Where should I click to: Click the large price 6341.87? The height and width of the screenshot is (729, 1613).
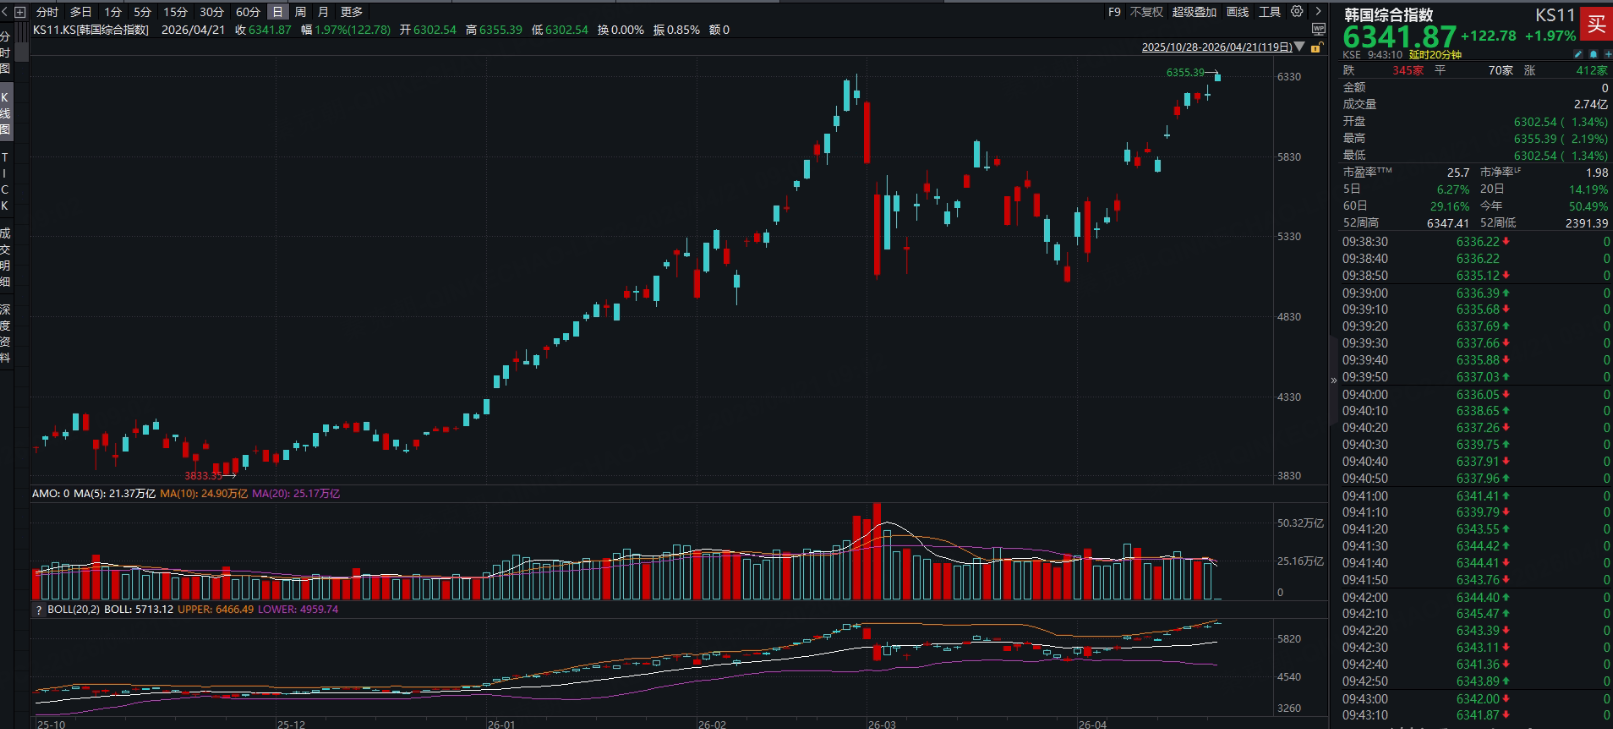(1399, 37)
